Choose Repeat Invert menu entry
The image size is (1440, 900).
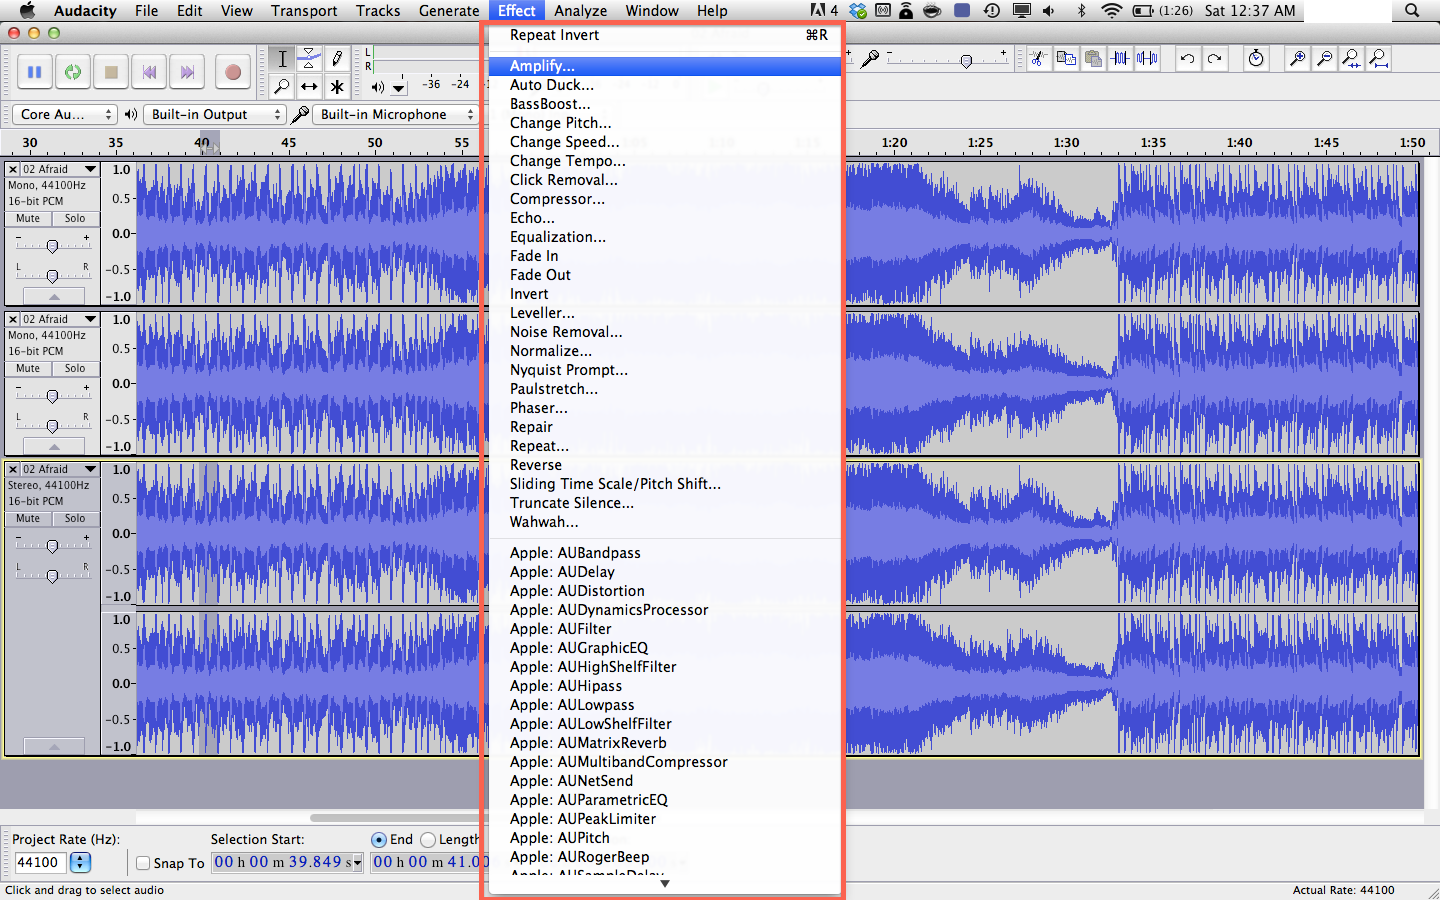pyautogui.click(x=665, y=35)
